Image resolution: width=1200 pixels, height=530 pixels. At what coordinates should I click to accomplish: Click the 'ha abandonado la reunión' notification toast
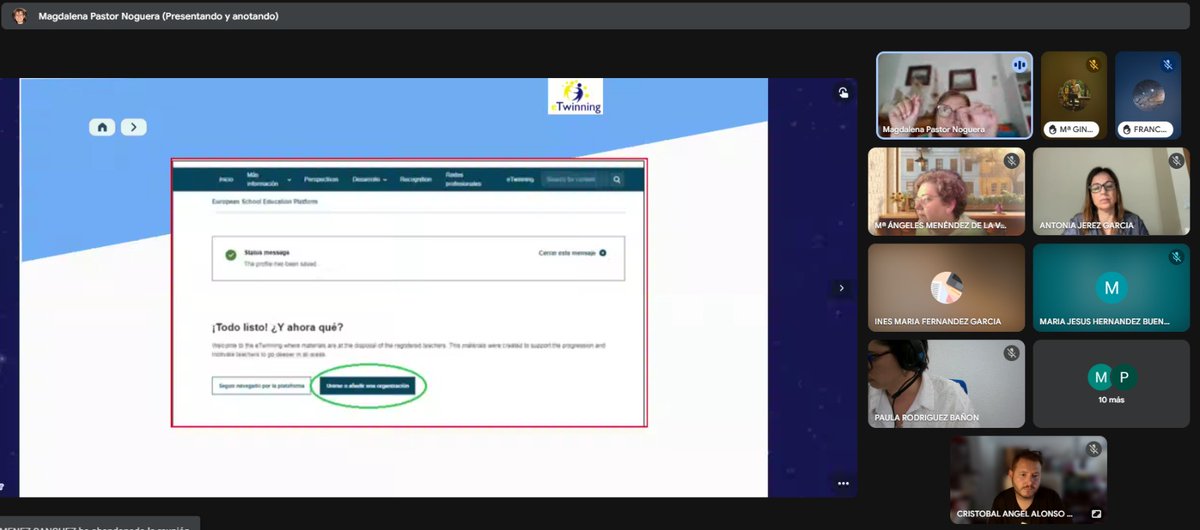point(100,524)
